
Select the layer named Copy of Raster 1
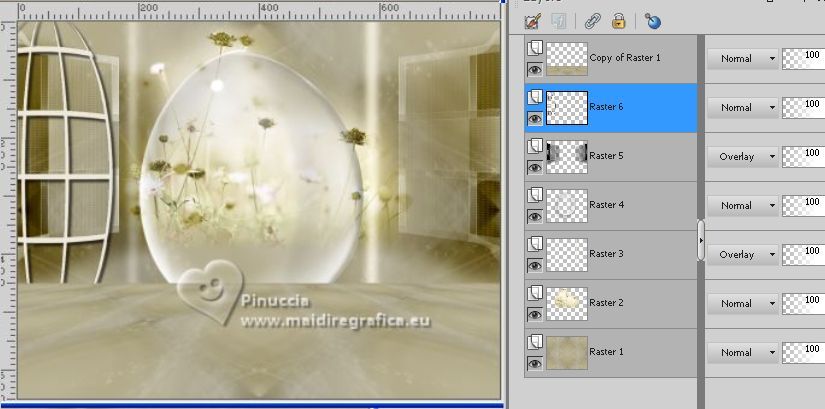625,57
